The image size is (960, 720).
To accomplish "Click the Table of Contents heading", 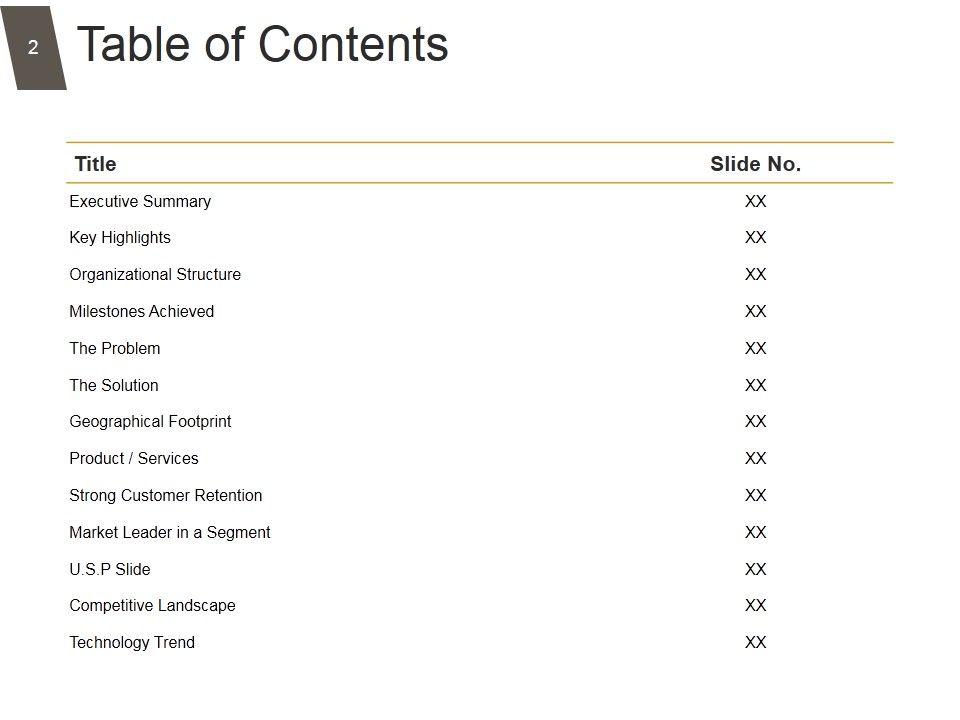I will [263, 45].
